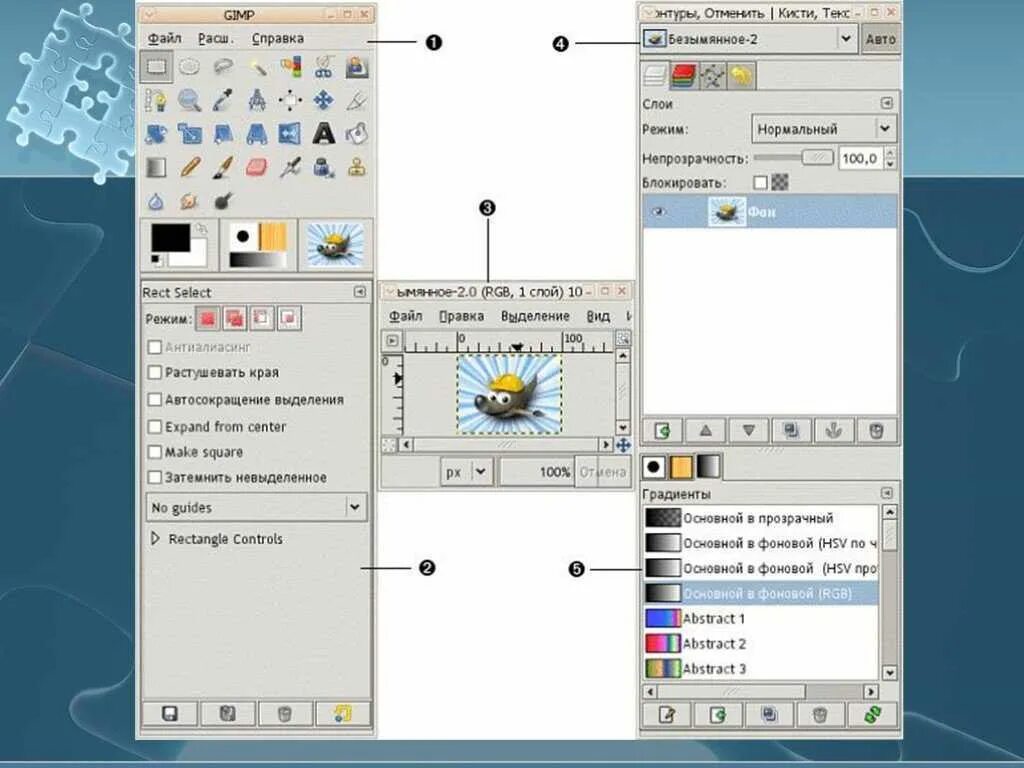Screen dimensions: 1024x768
Task: Hide the Фон layer using eye icon
Action: [x=659, y=212]
